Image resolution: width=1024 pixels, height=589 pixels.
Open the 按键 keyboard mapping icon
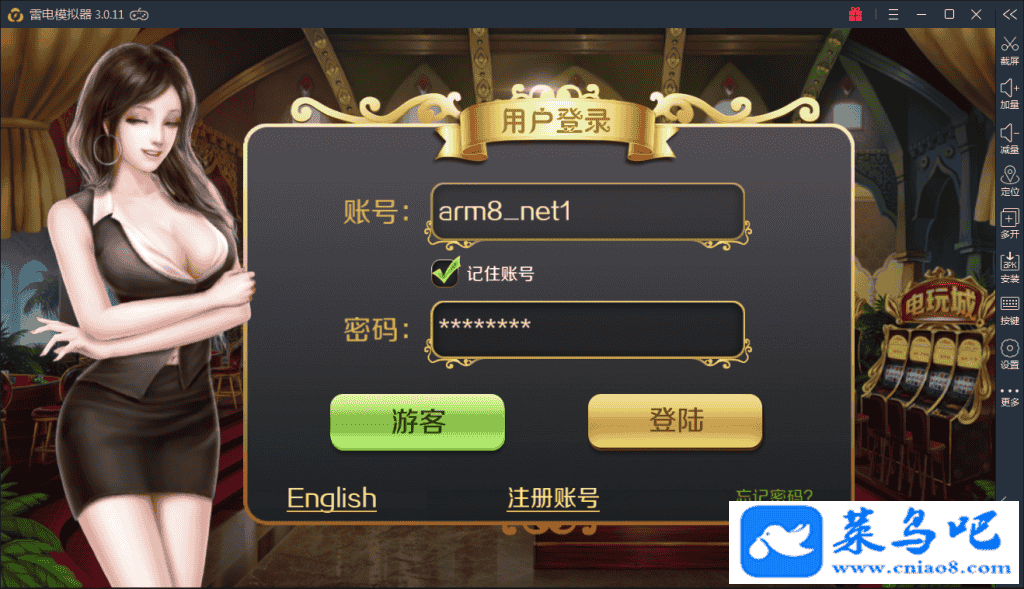(1010, 304)
